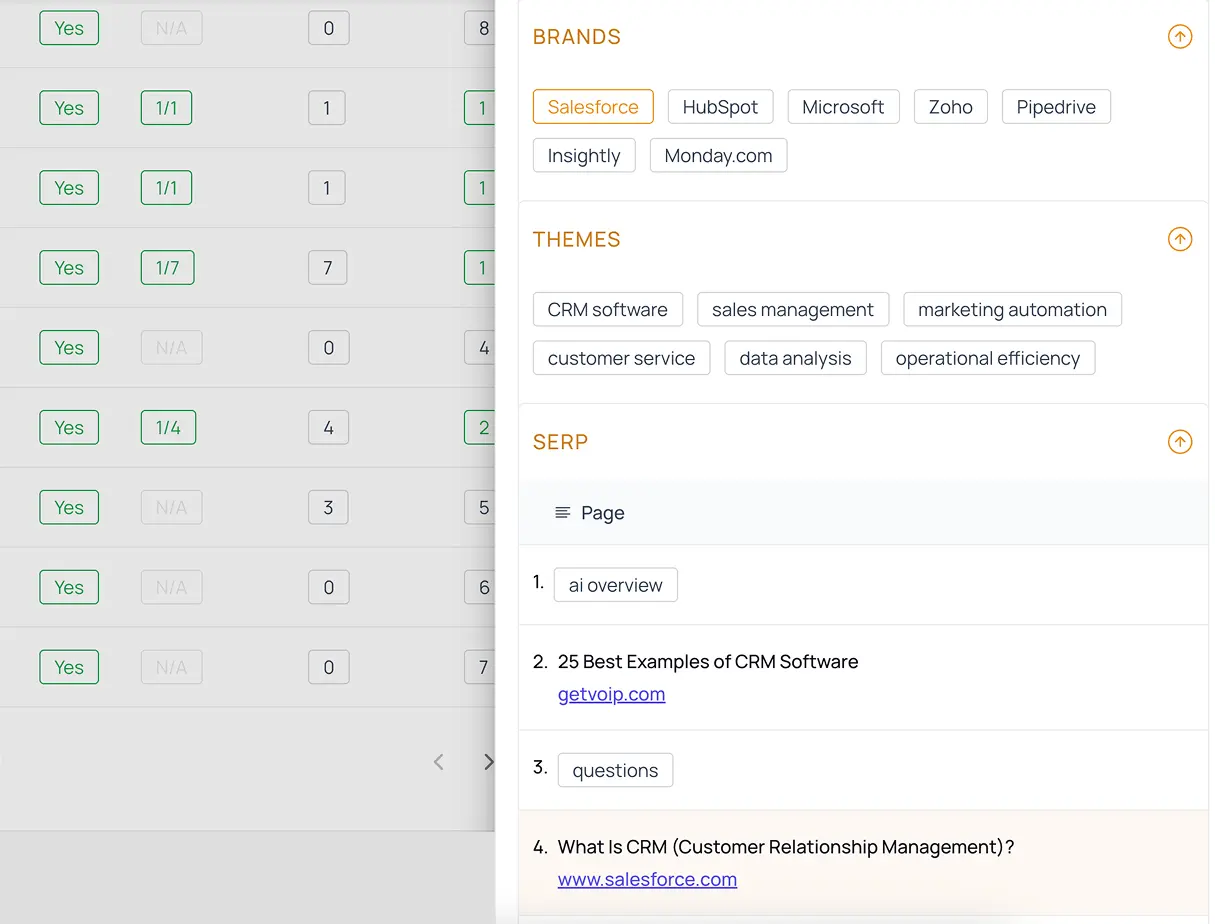The height and width of the screenshot is (924, 1215).
Task: Open the www.salesforce.com link
Action: pos(647,880)
